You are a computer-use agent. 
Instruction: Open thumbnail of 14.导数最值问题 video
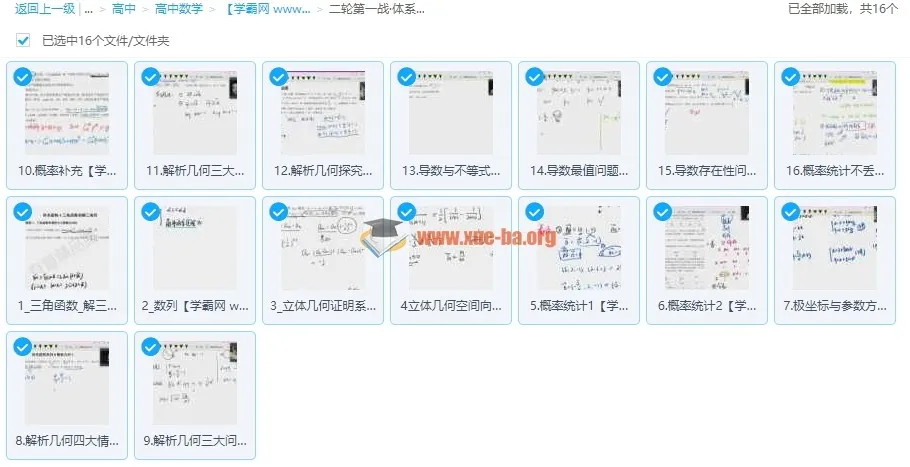coord(579,113)
